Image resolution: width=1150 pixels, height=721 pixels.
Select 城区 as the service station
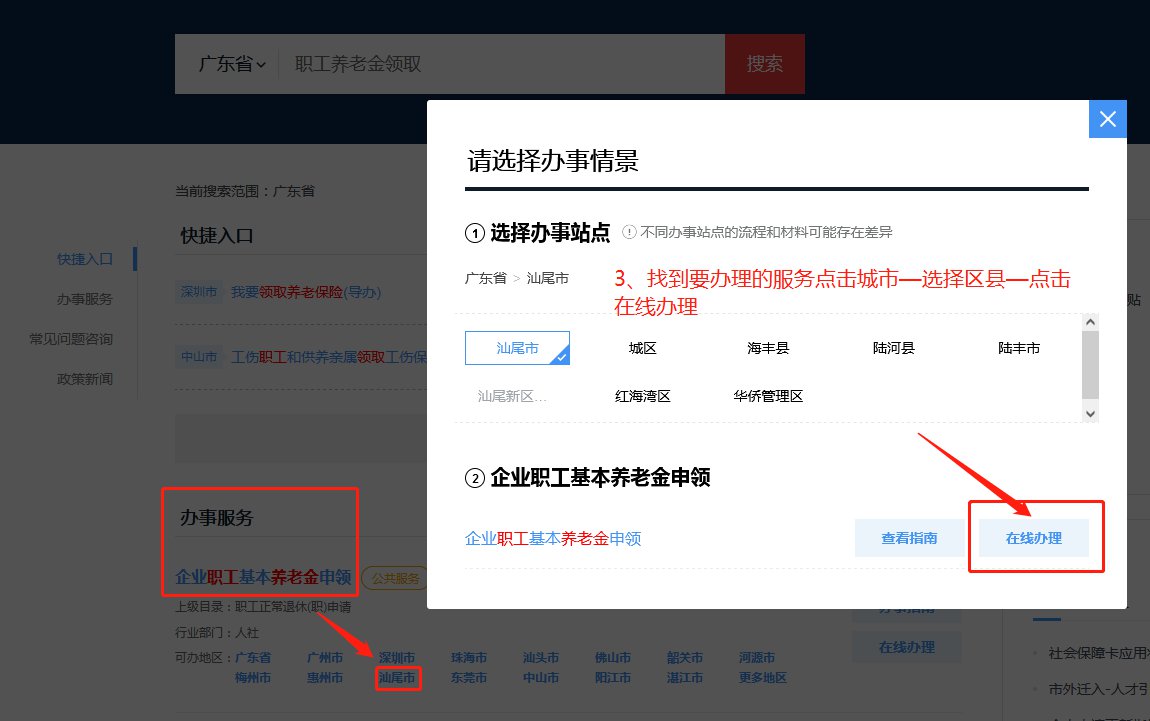[642, 348]
